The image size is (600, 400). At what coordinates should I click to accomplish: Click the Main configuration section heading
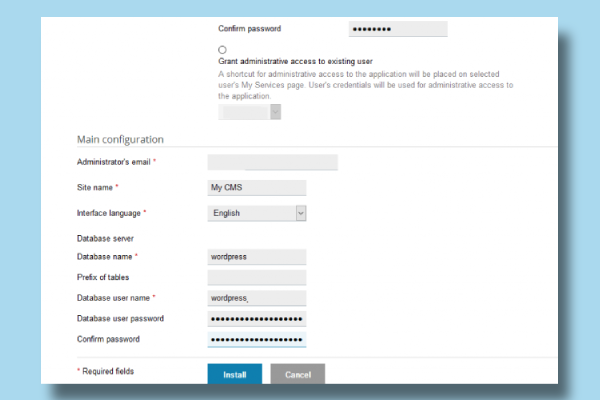click(120, 139)
